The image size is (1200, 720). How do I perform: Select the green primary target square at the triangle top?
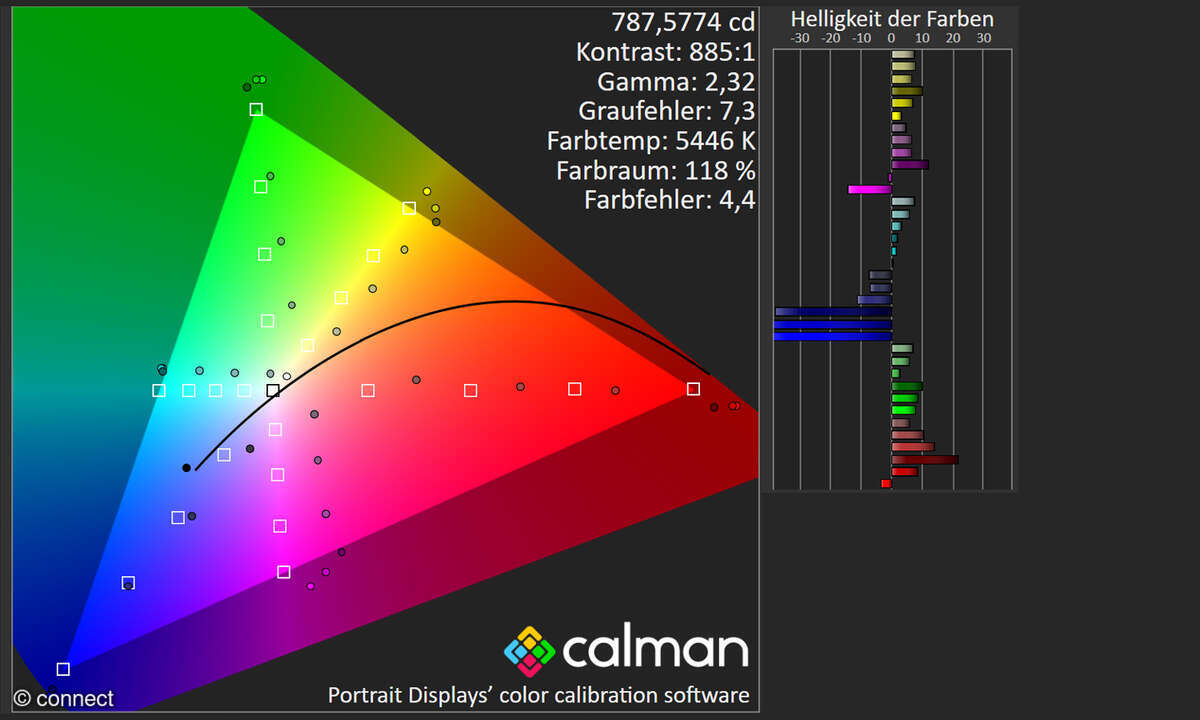256,109
